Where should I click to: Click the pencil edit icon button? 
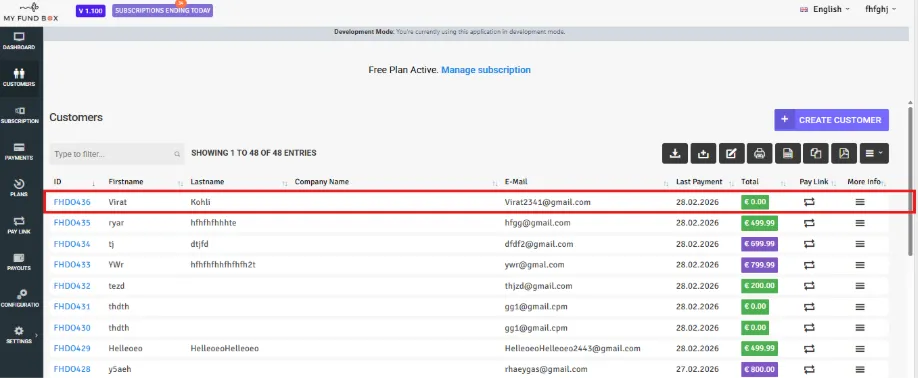731,153
